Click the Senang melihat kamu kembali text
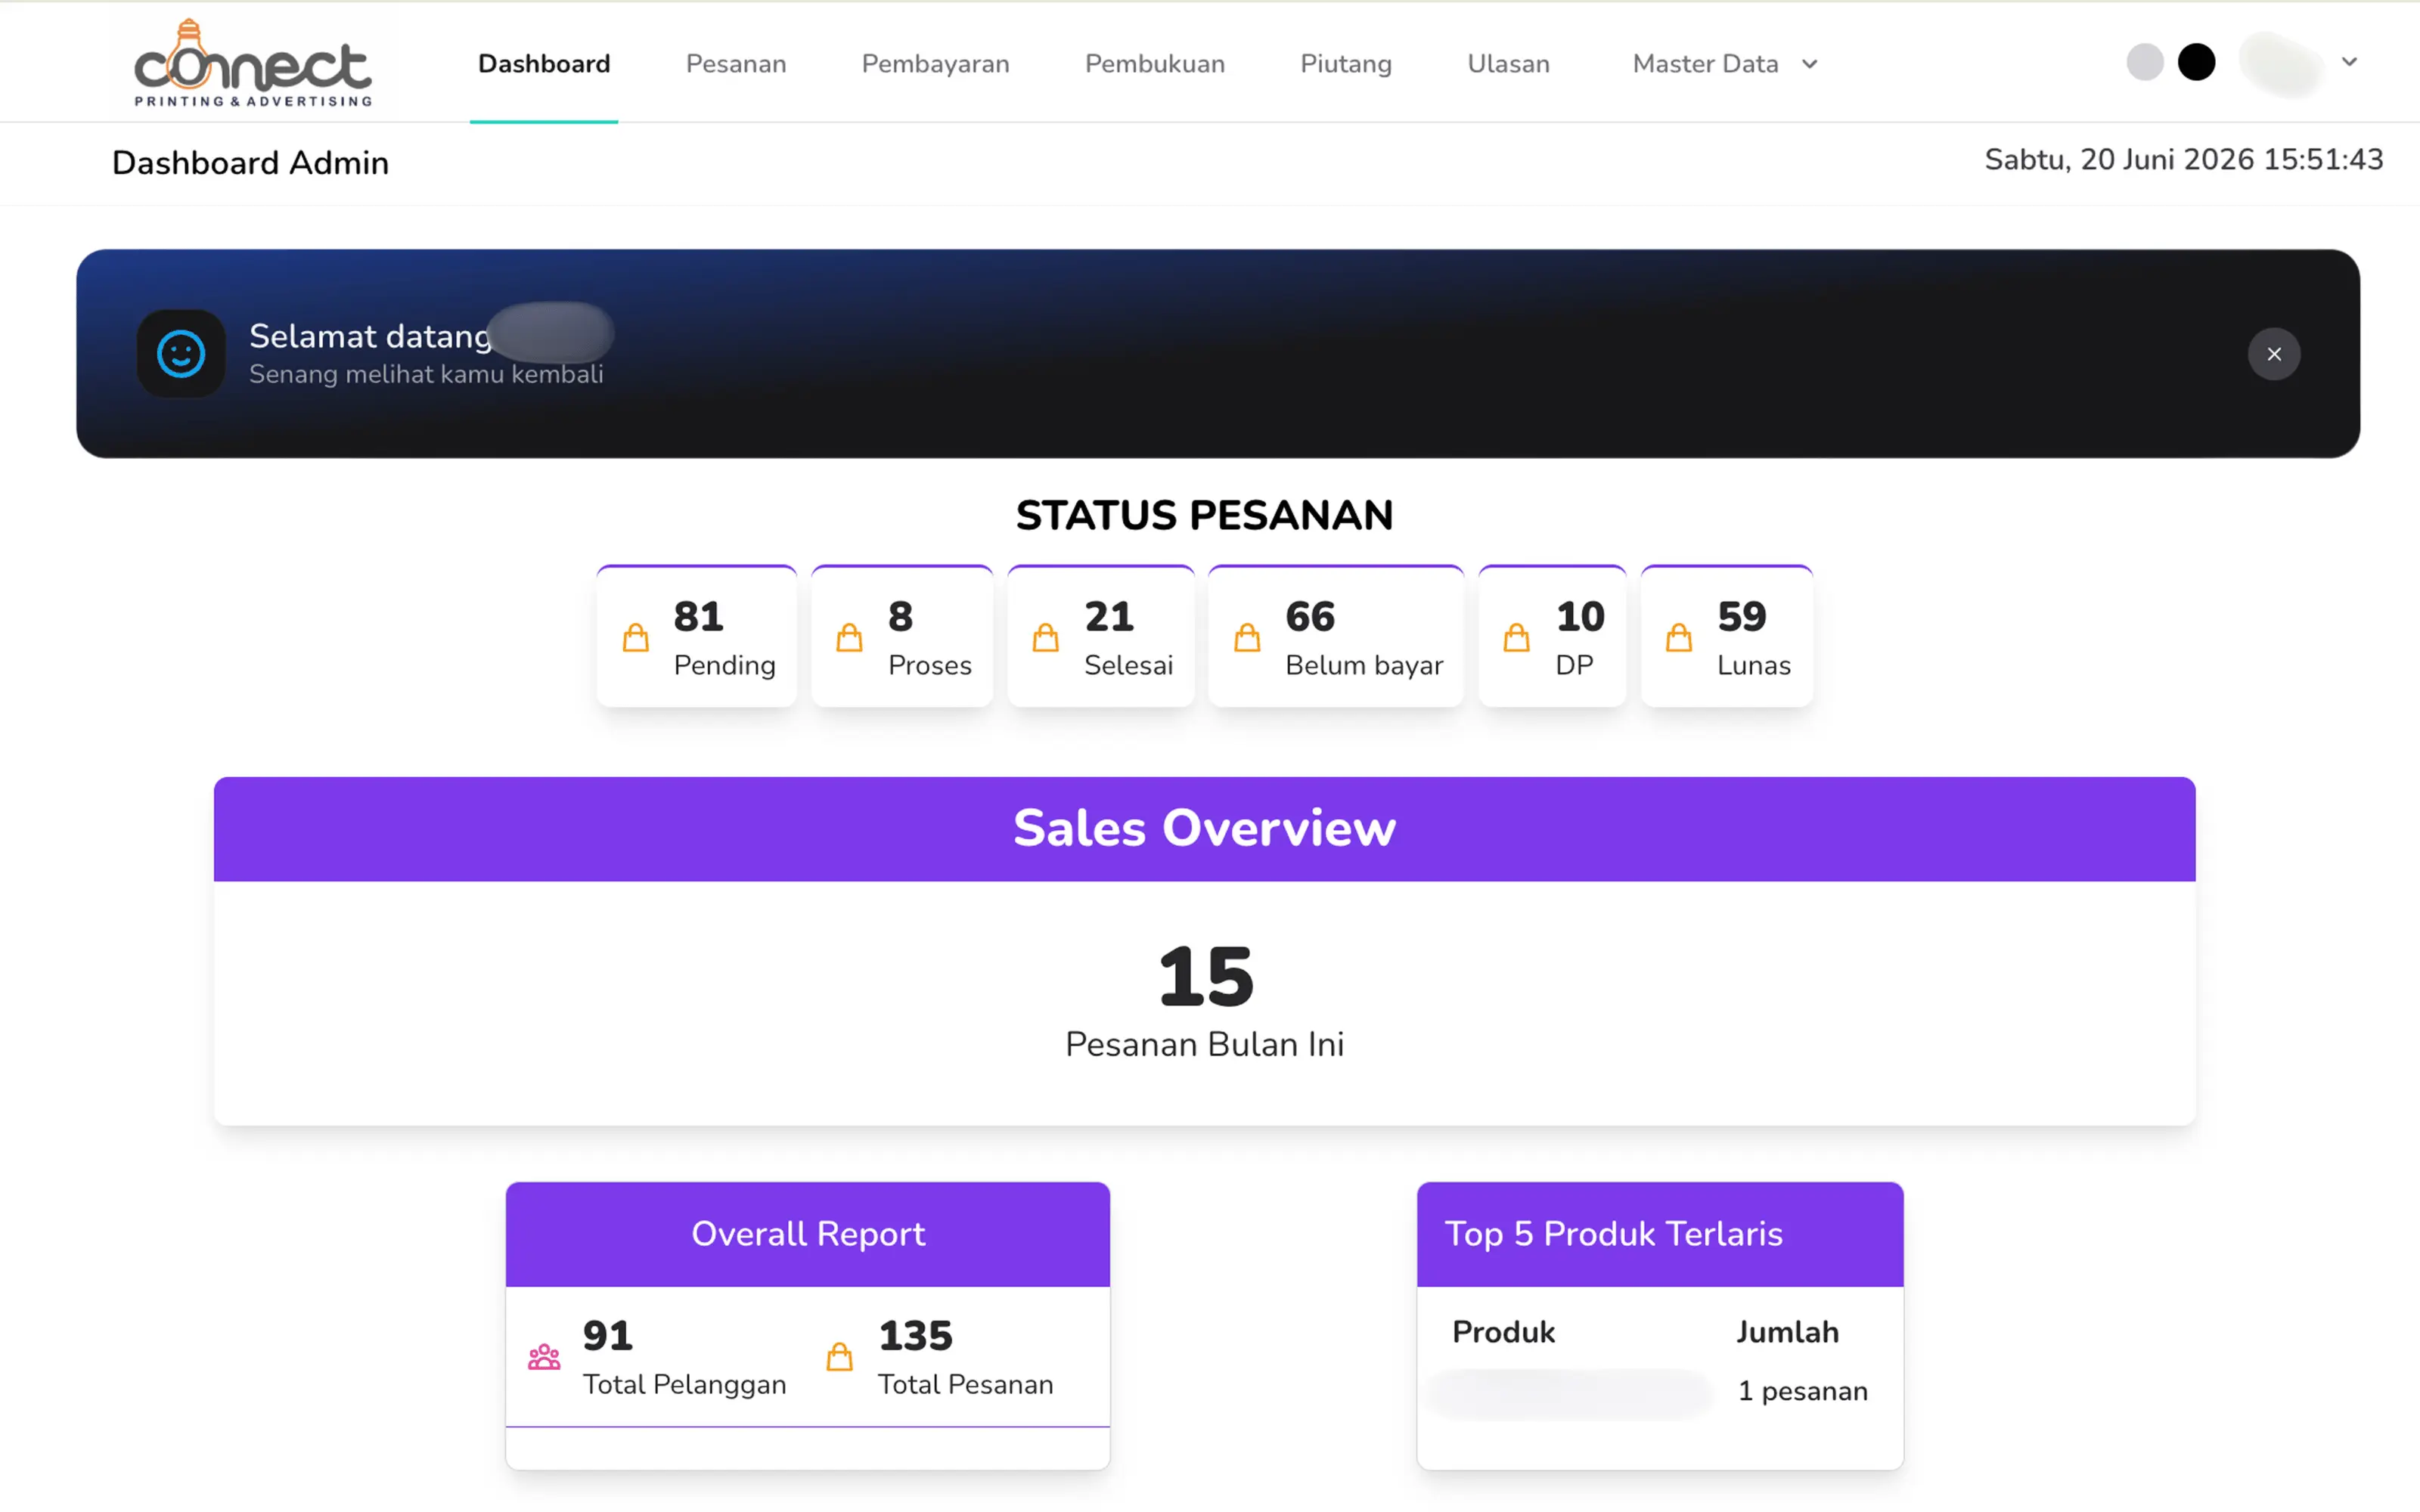The height and width of the screenshot is (1512, 2420). pyautogui.click(x=426, y=375)
